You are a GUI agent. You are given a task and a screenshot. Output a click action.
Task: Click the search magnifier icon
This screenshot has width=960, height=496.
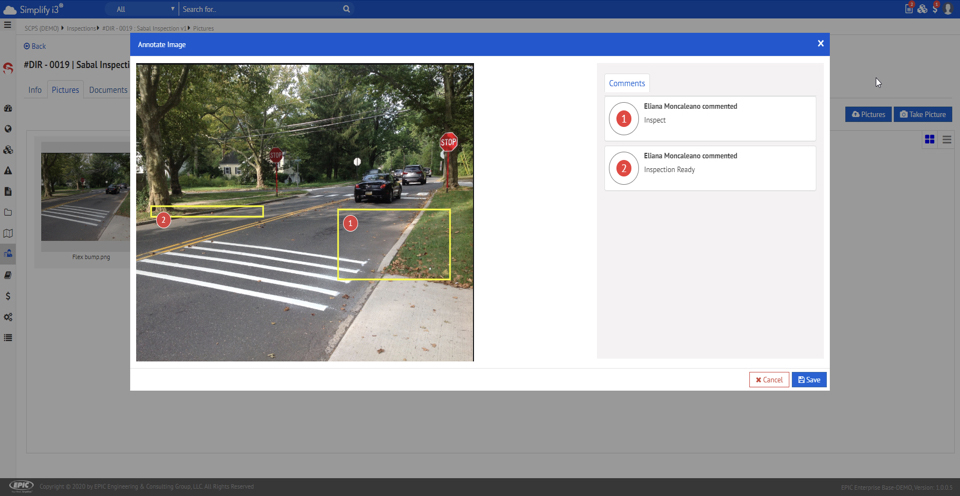346,9
